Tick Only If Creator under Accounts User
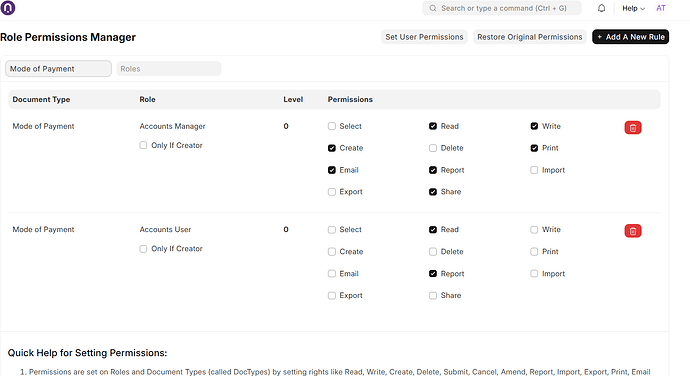This screenshot has width=690, height=376. coord(143,249)
